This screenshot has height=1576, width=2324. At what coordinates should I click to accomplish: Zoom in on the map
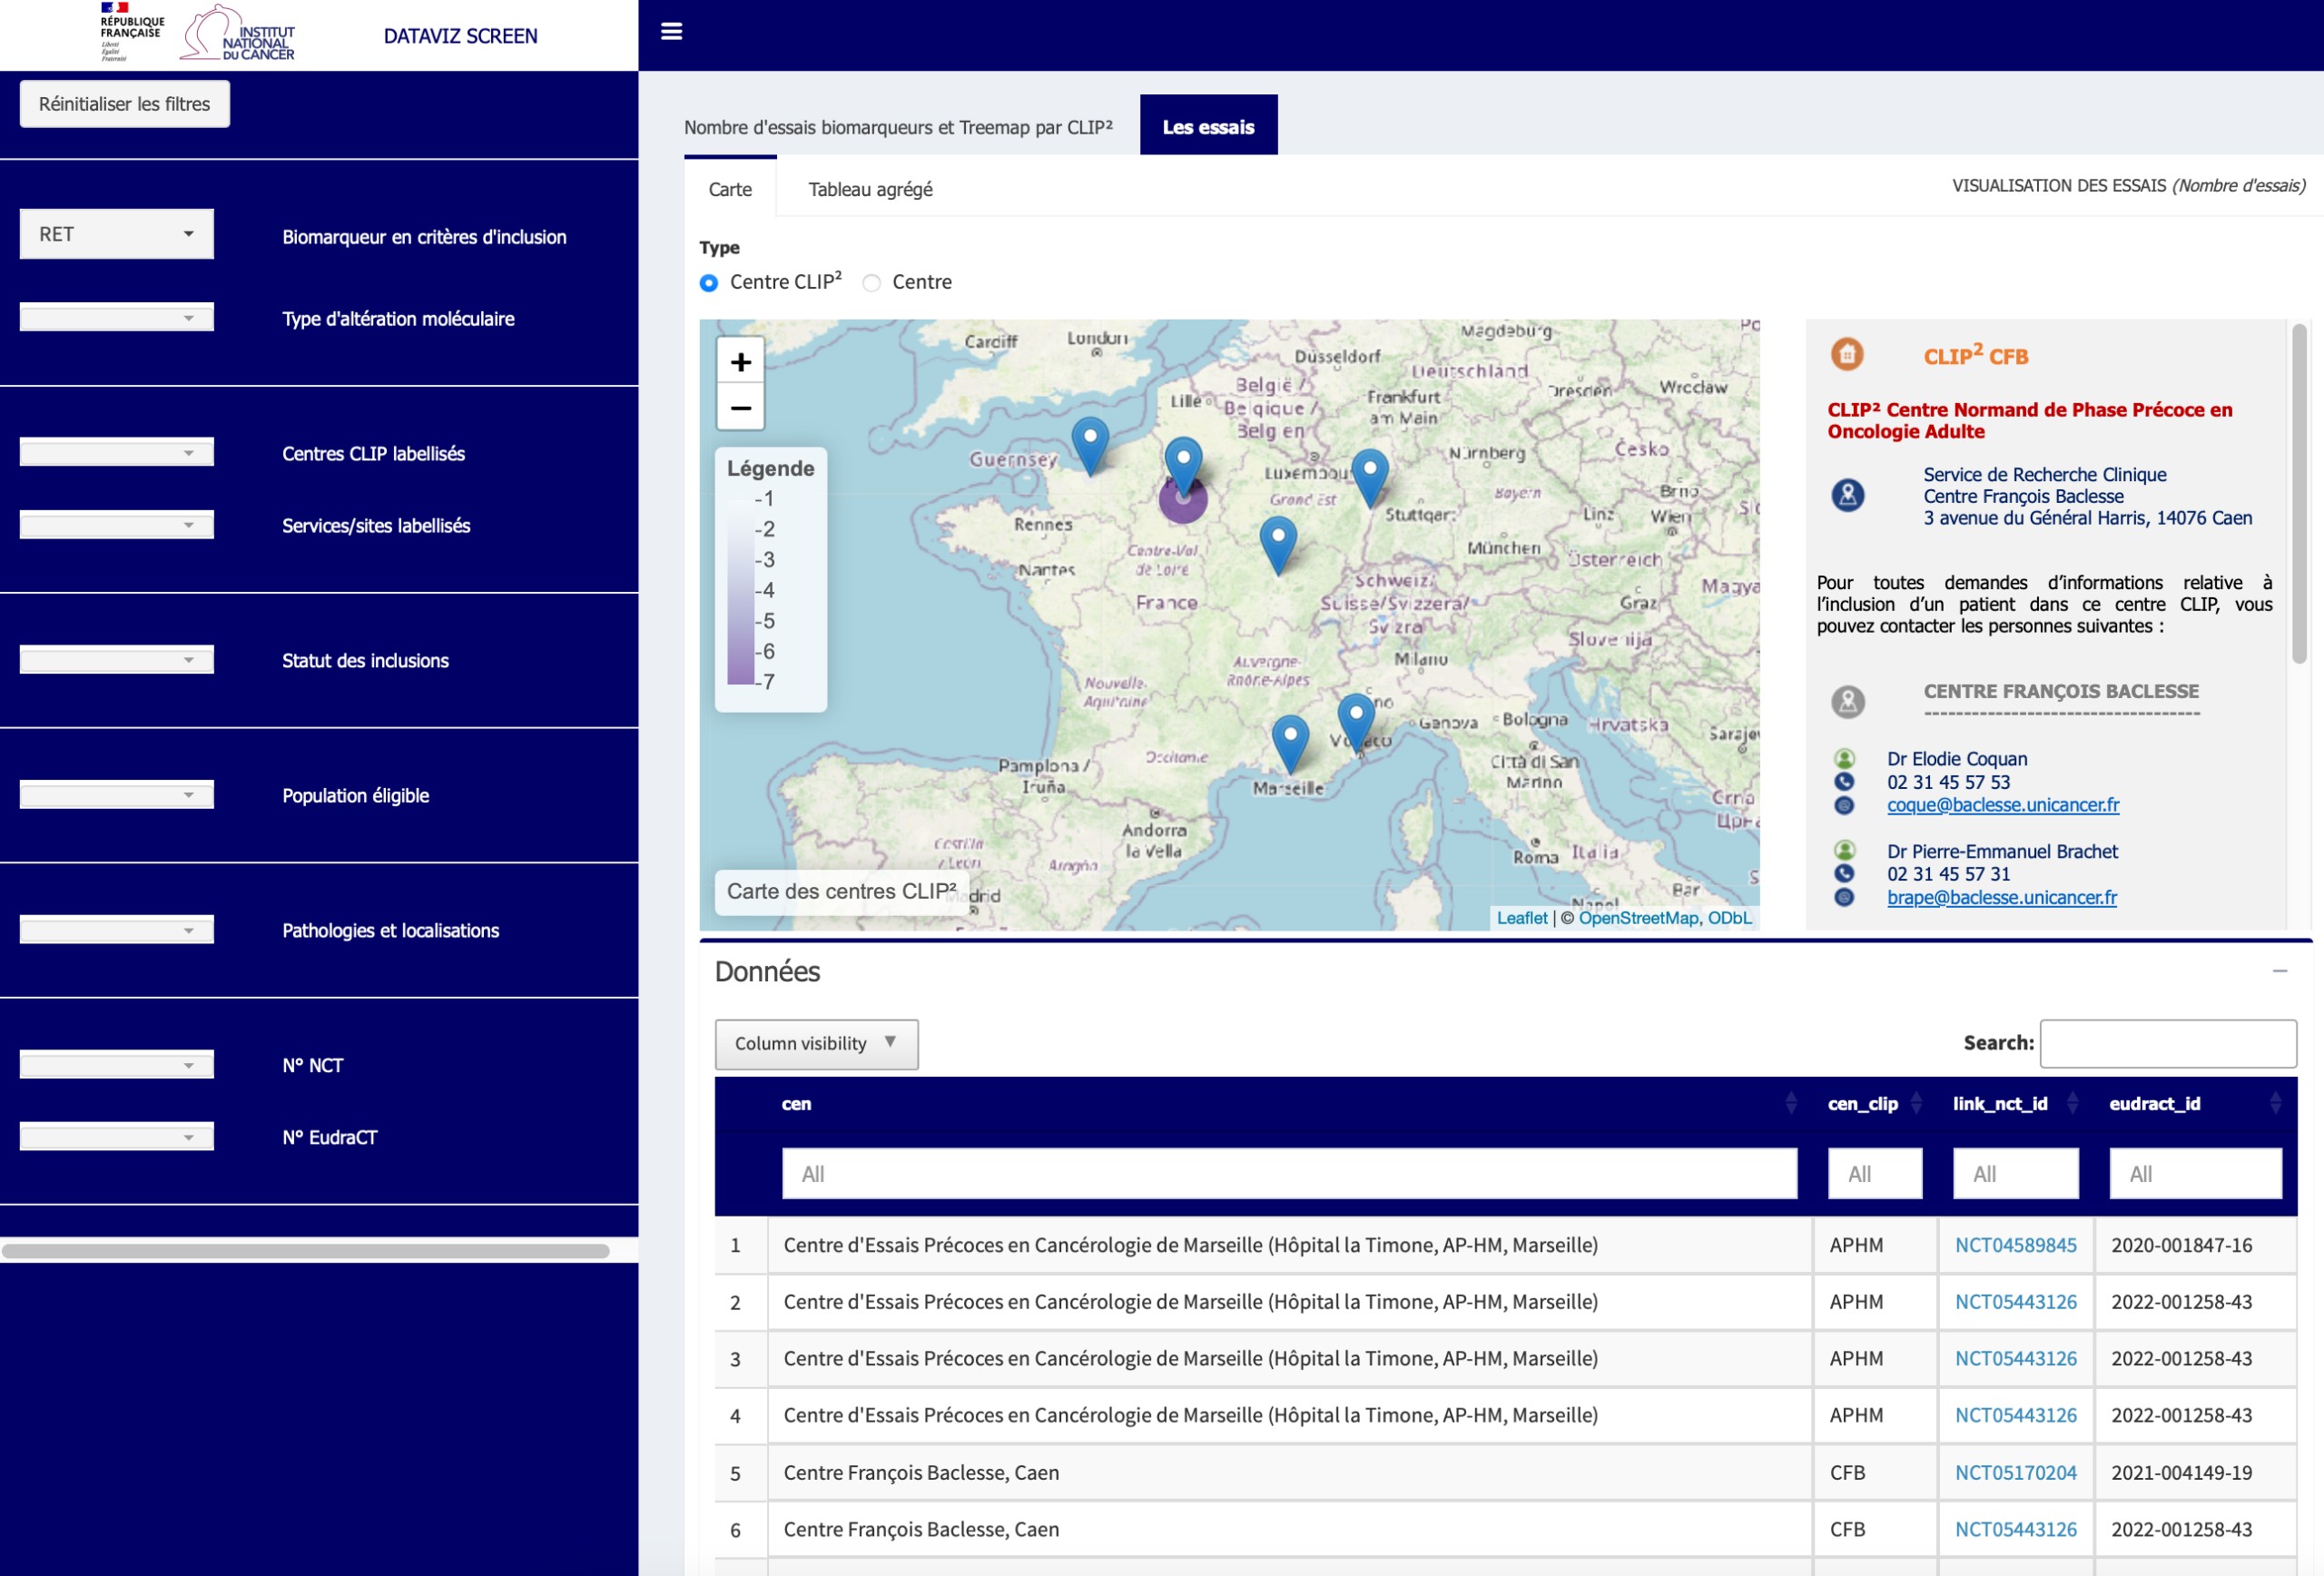[740, 362]
